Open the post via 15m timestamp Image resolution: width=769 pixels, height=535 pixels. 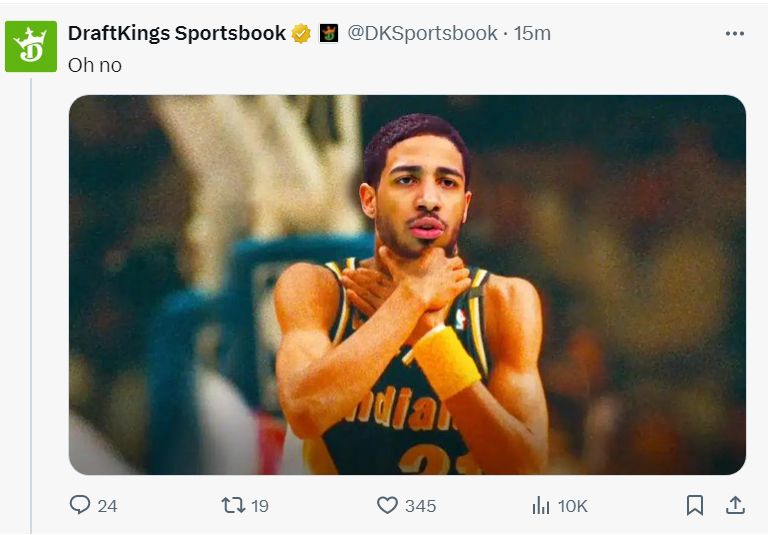(x=532, y=33)
